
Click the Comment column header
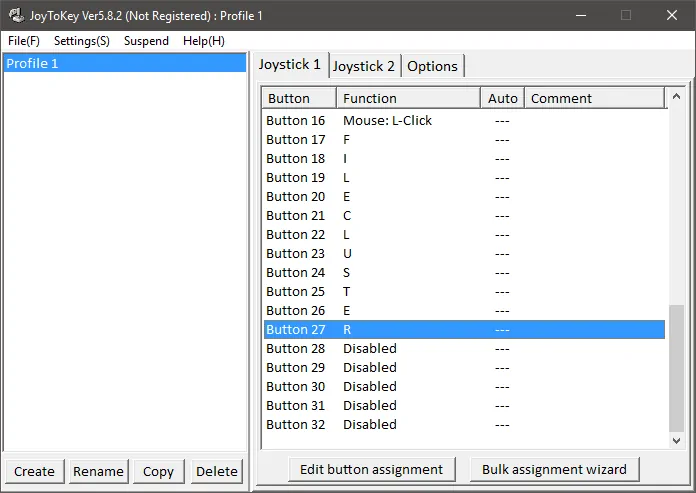coord(595,98)
